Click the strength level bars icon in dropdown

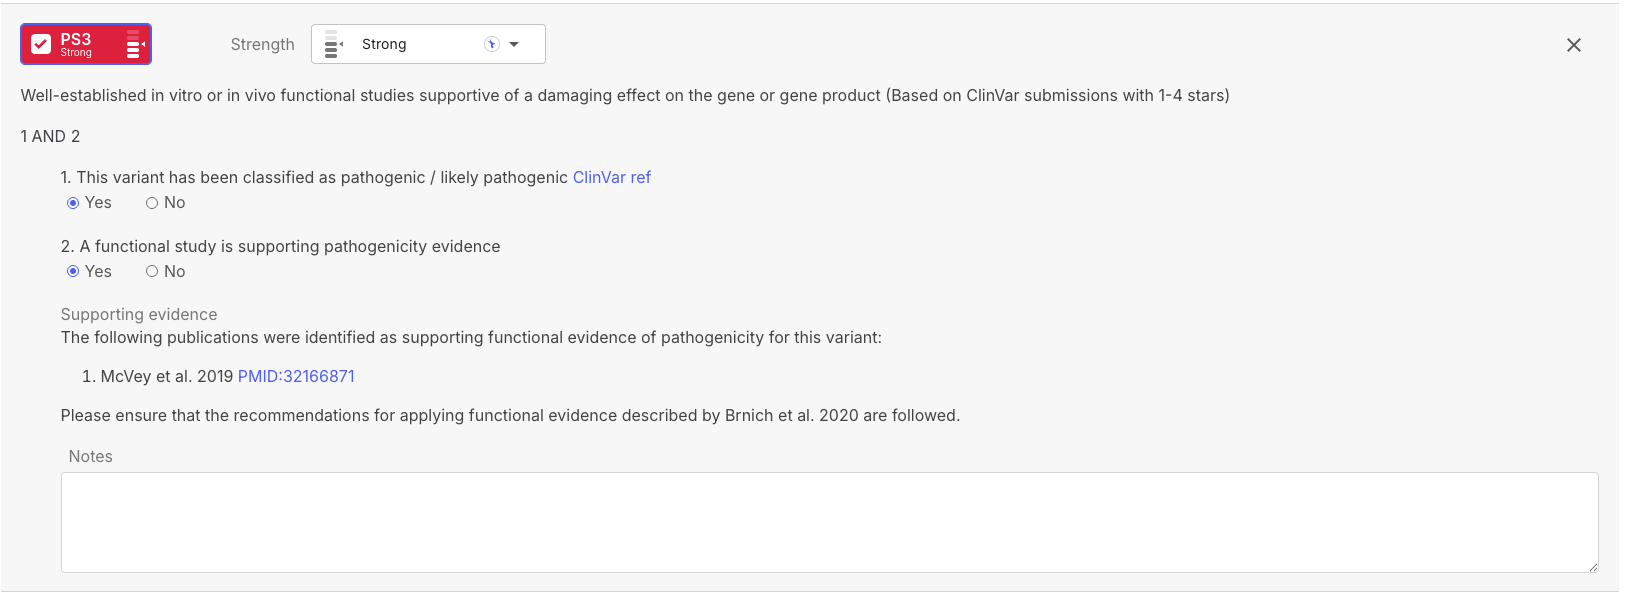[x=333, y=44]
